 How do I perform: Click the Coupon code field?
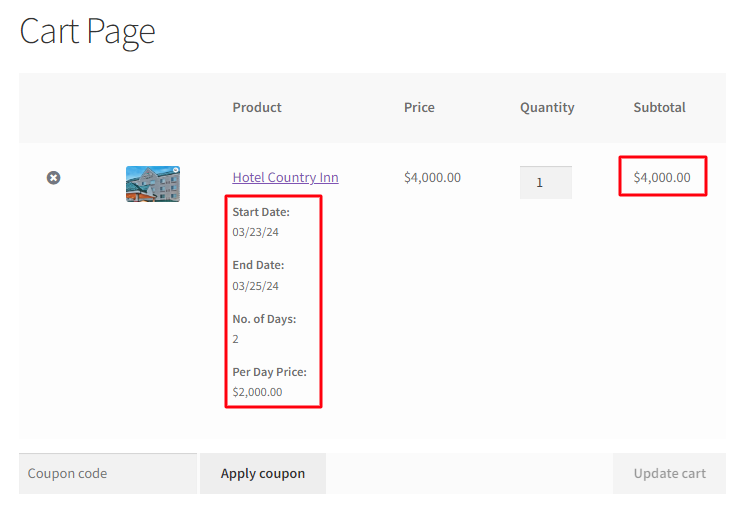(108, 473)
